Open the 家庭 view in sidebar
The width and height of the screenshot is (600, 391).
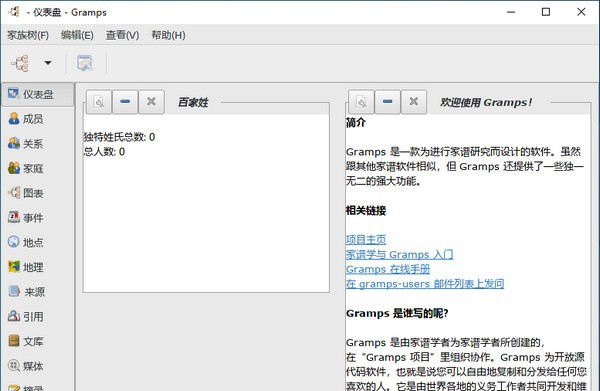coord(26,168)
